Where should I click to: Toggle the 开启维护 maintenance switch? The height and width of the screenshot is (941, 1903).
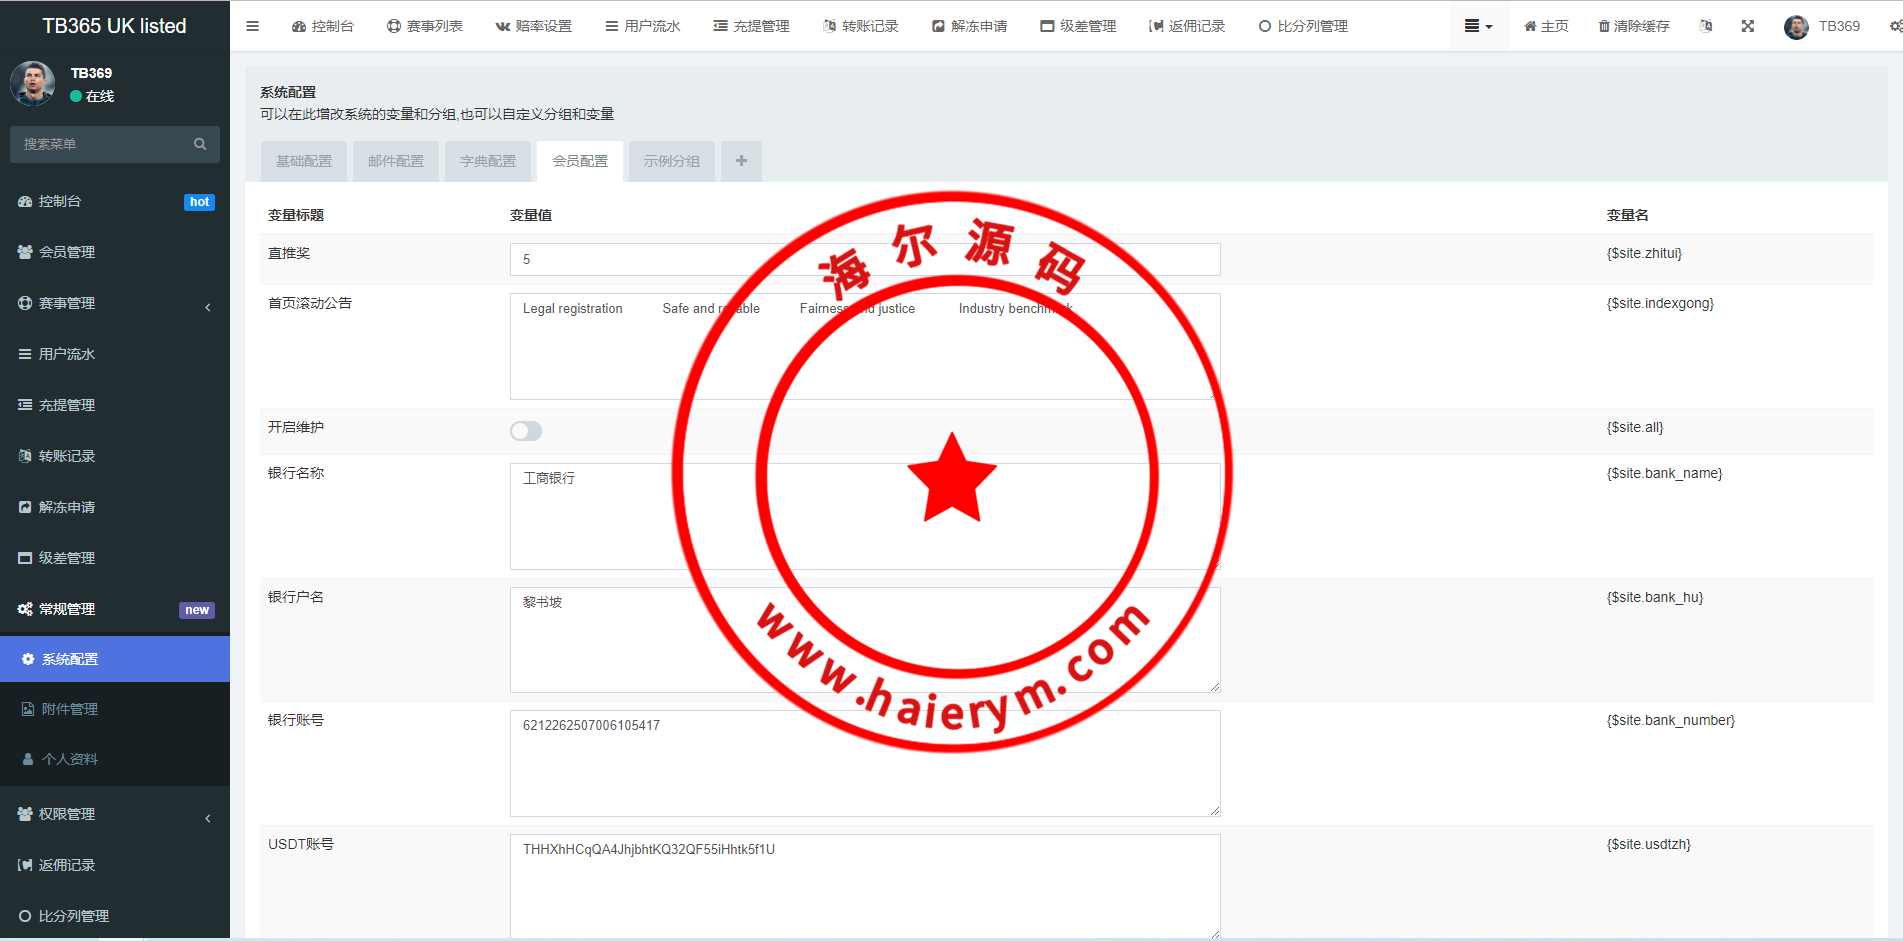[x=526, y=431]
